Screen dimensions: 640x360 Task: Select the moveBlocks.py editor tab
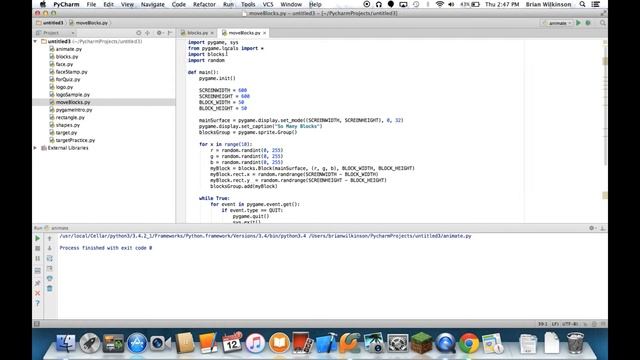[x=244, y=33]
